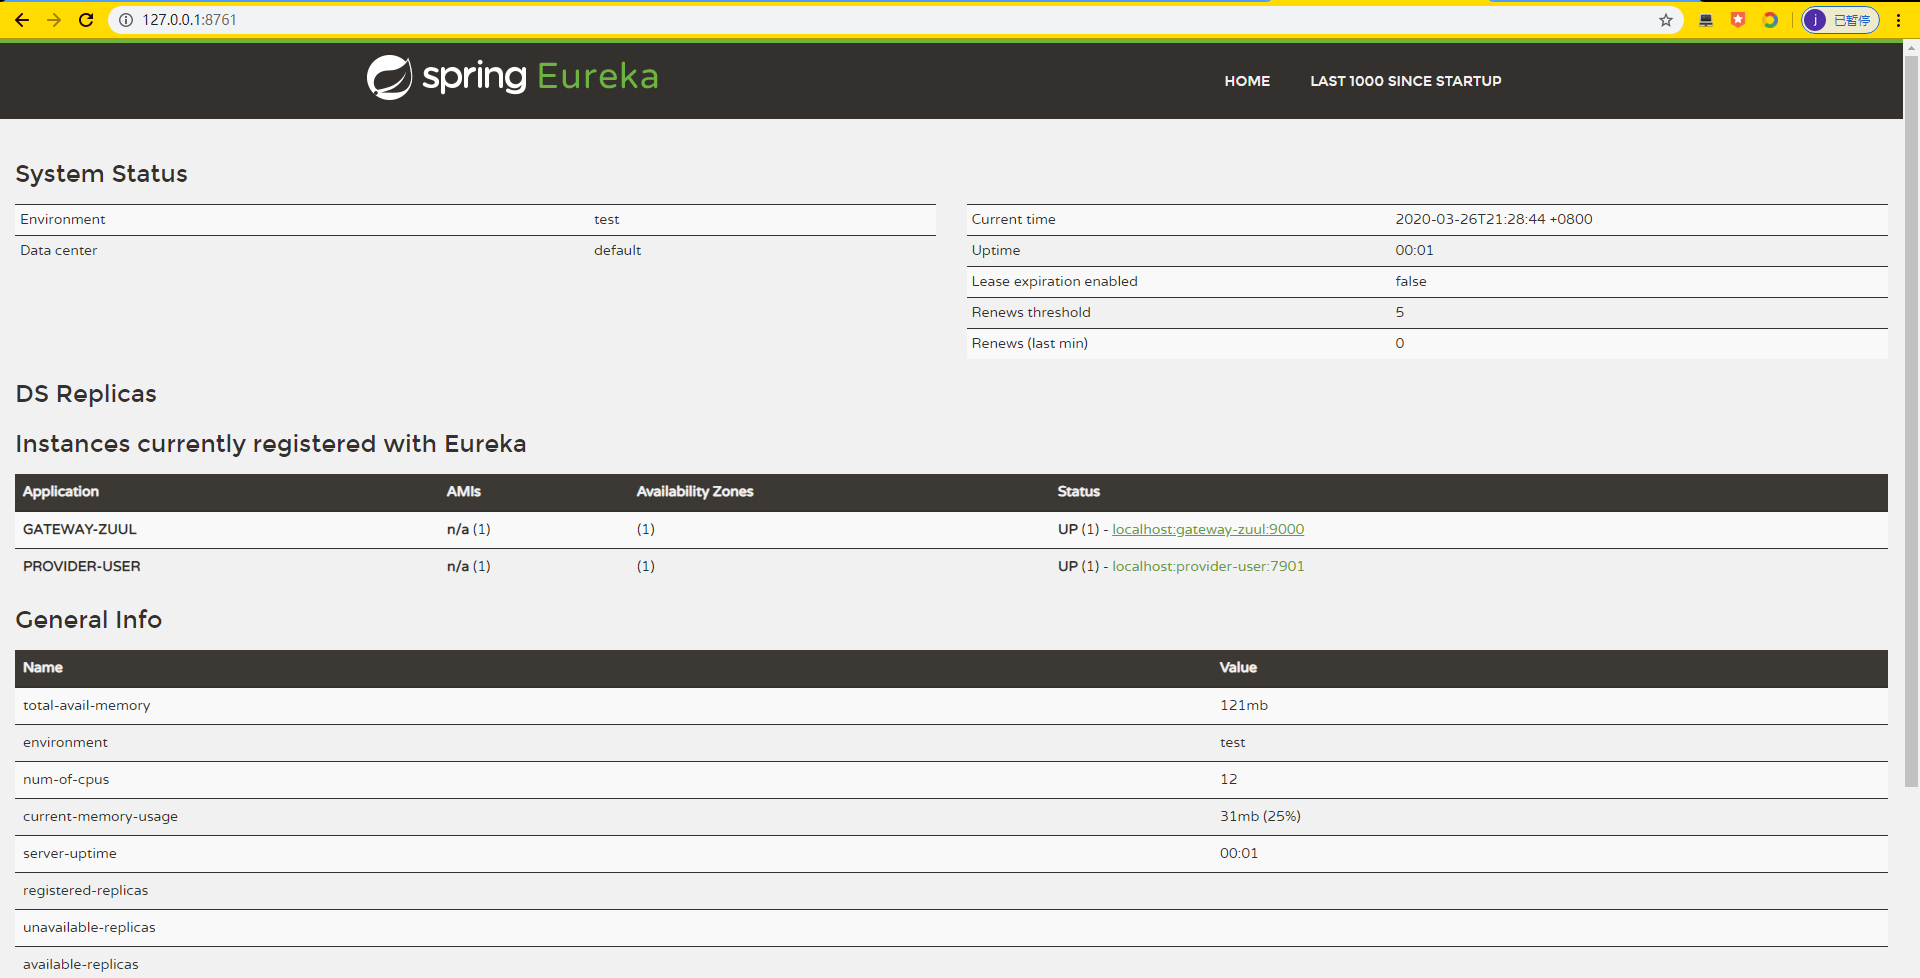The image size is (1920, 978).
Task: Open the site information icon in address bar
Action: pyautogui.click(x=126, y=19)
